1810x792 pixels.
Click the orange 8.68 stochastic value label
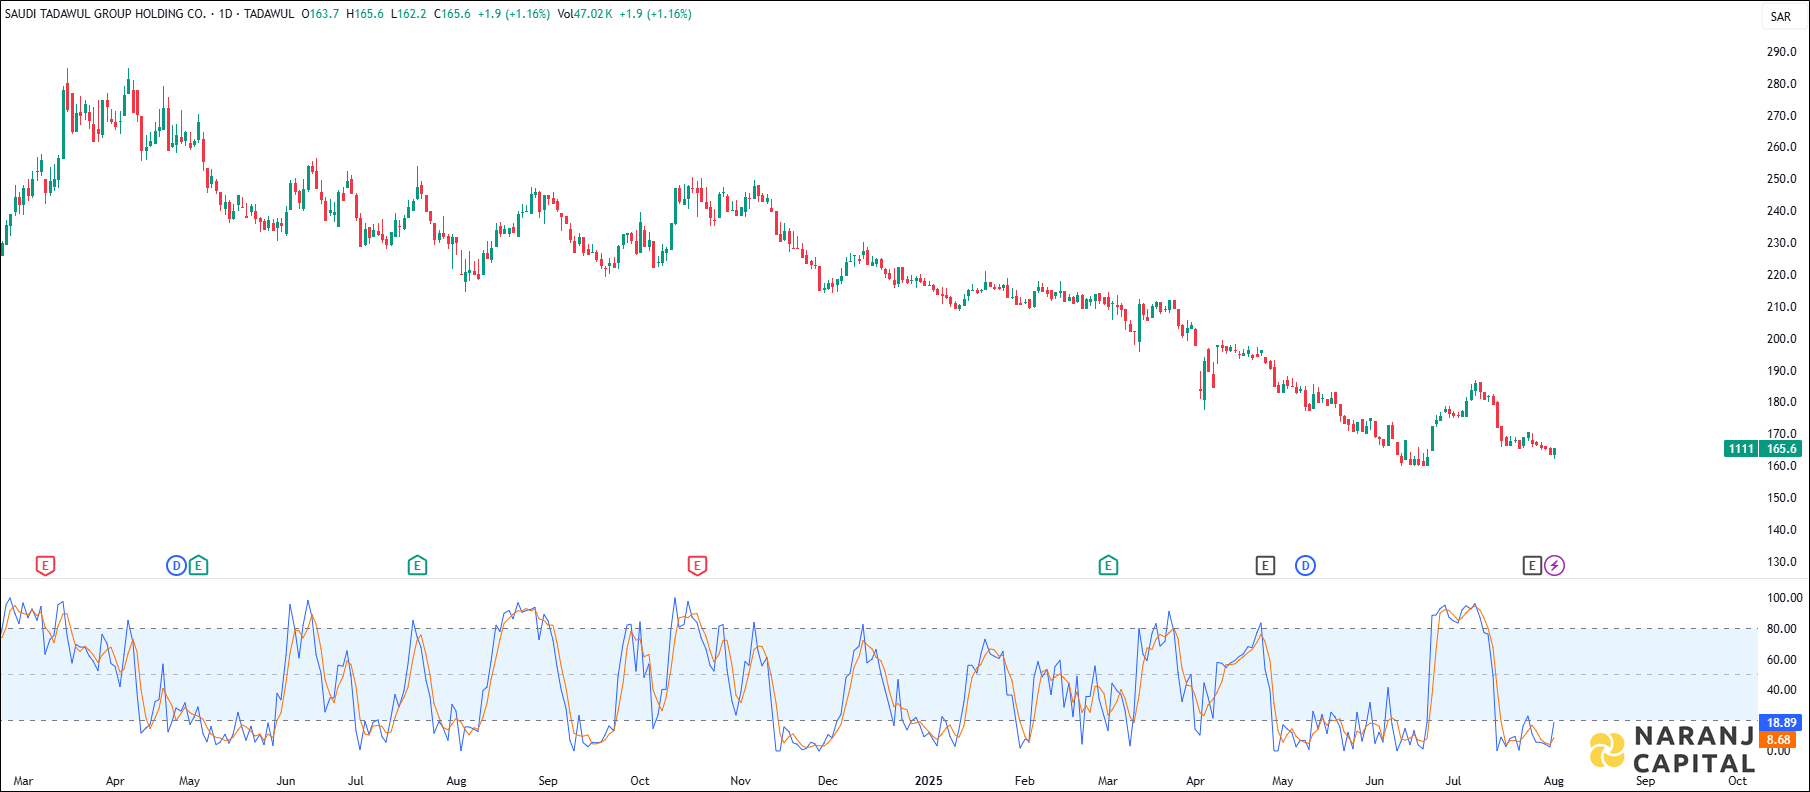click(1778, 740)
